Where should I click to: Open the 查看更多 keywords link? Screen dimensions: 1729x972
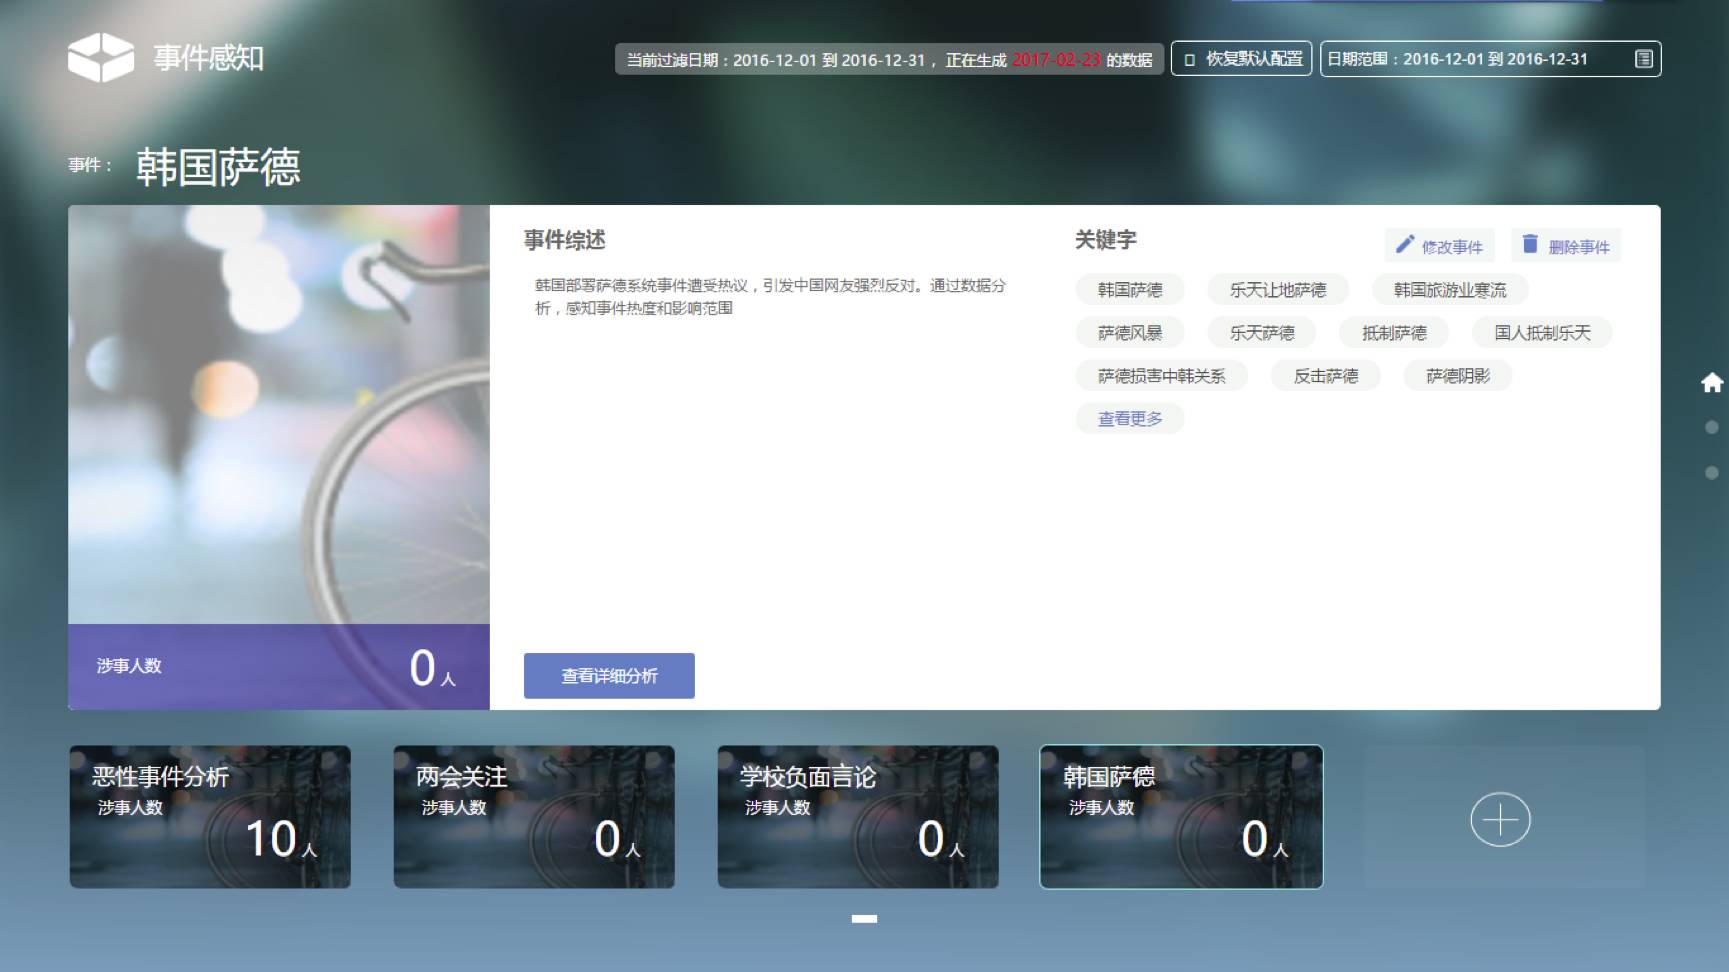(1130, 419)
